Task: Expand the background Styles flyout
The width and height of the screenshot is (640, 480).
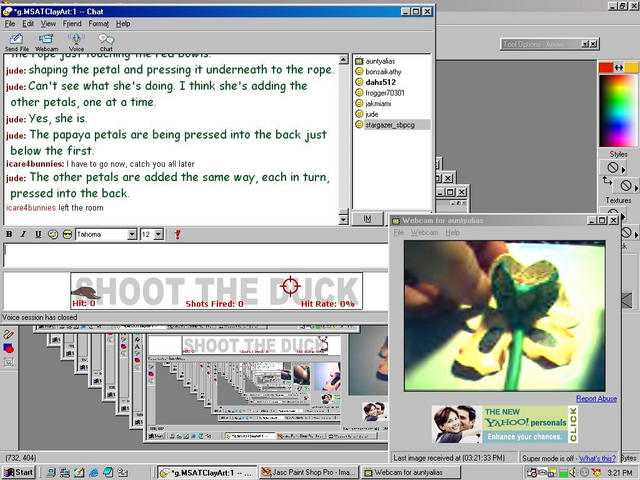Action: pyautogui.click(x=636, y=188)
